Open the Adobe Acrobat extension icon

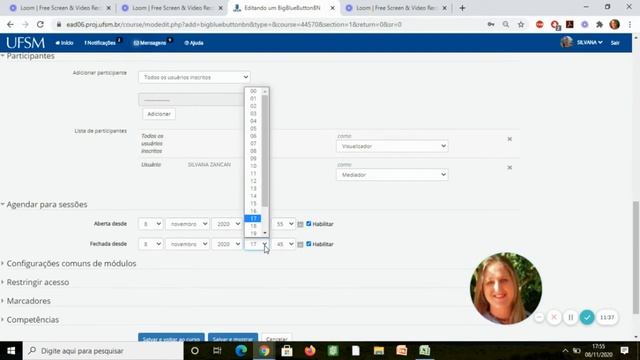pyautogui.click(x=570, y=24)
